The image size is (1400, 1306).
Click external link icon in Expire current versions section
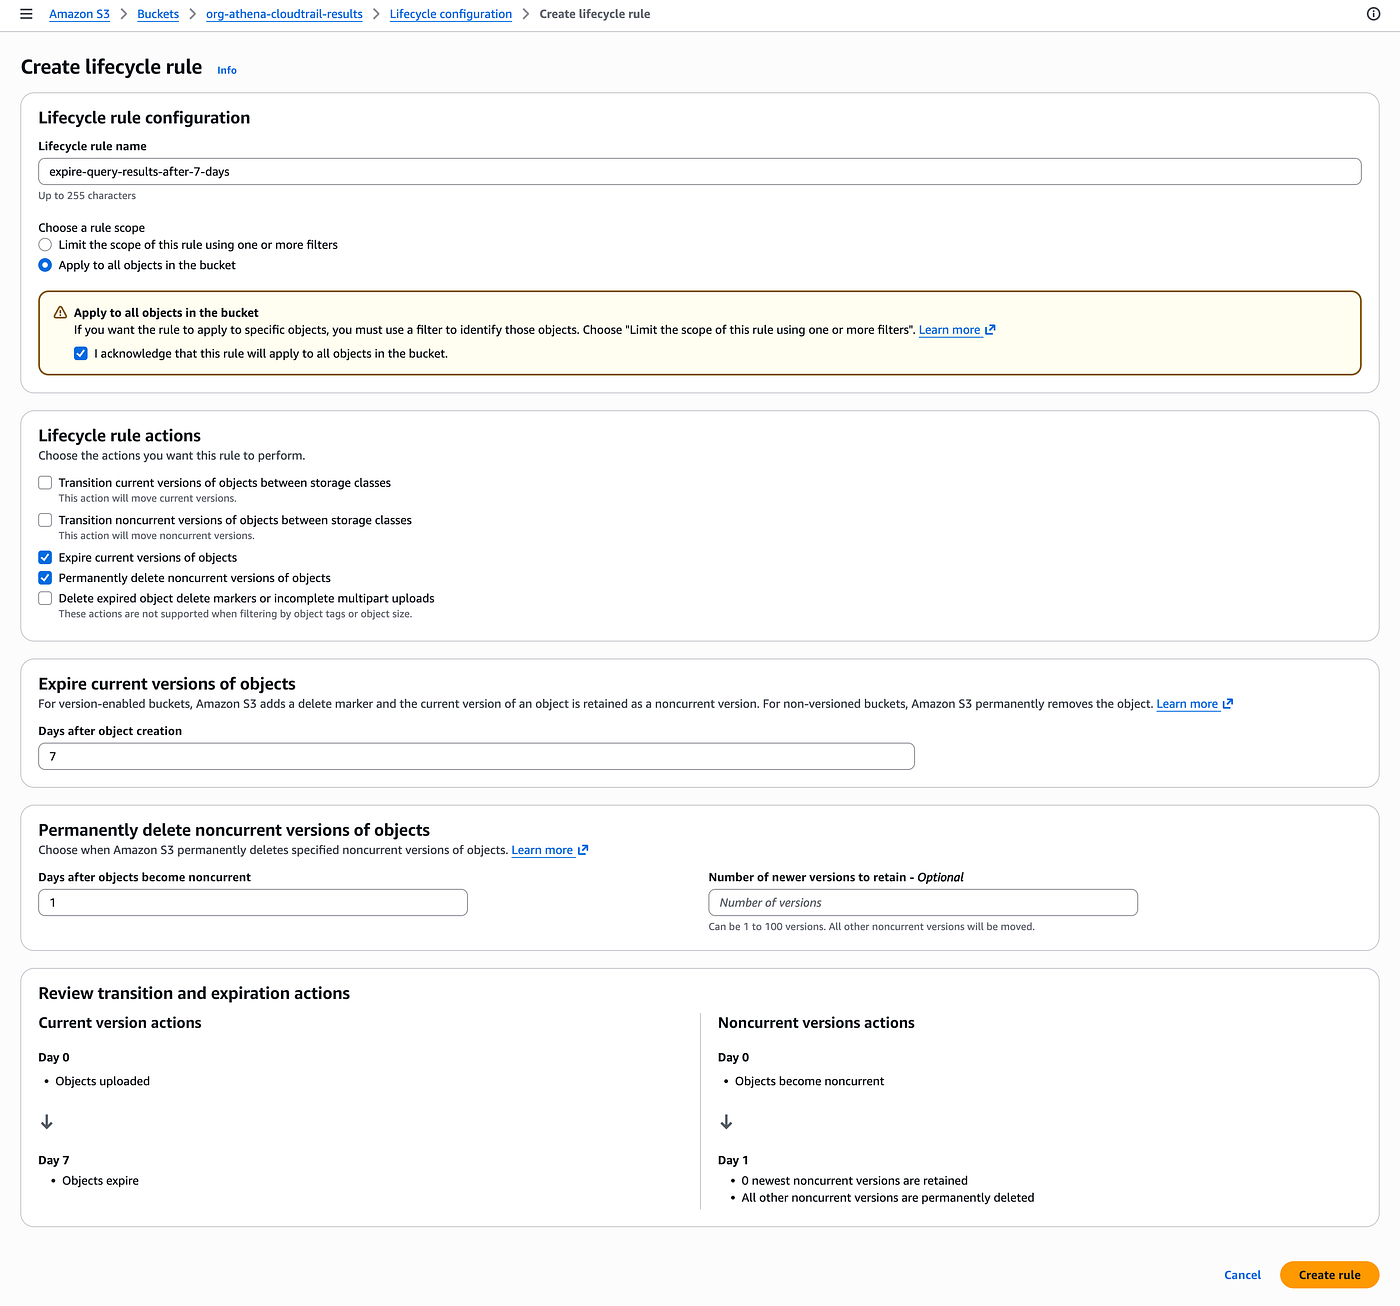click(1228, 704)
